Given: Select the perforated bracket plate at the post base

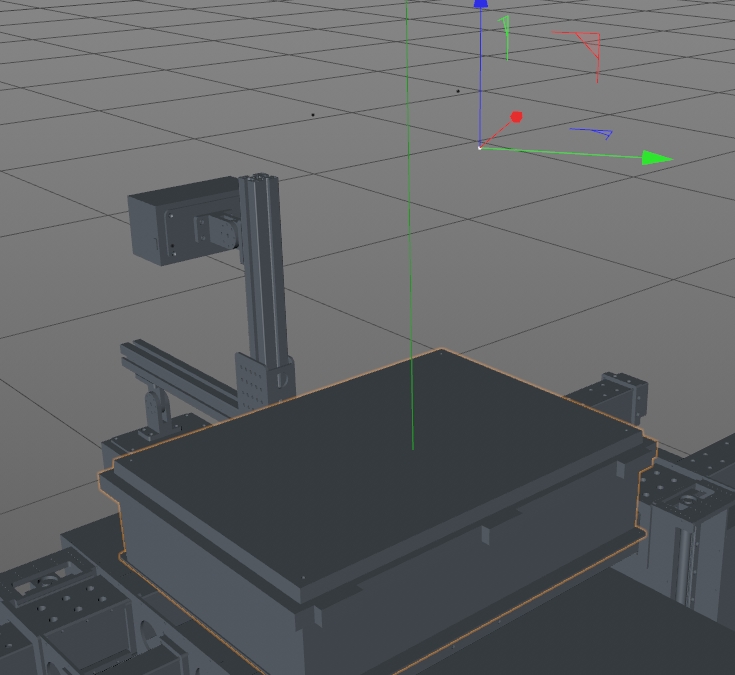Looking at the screenshot, I should tap(251, 381).
